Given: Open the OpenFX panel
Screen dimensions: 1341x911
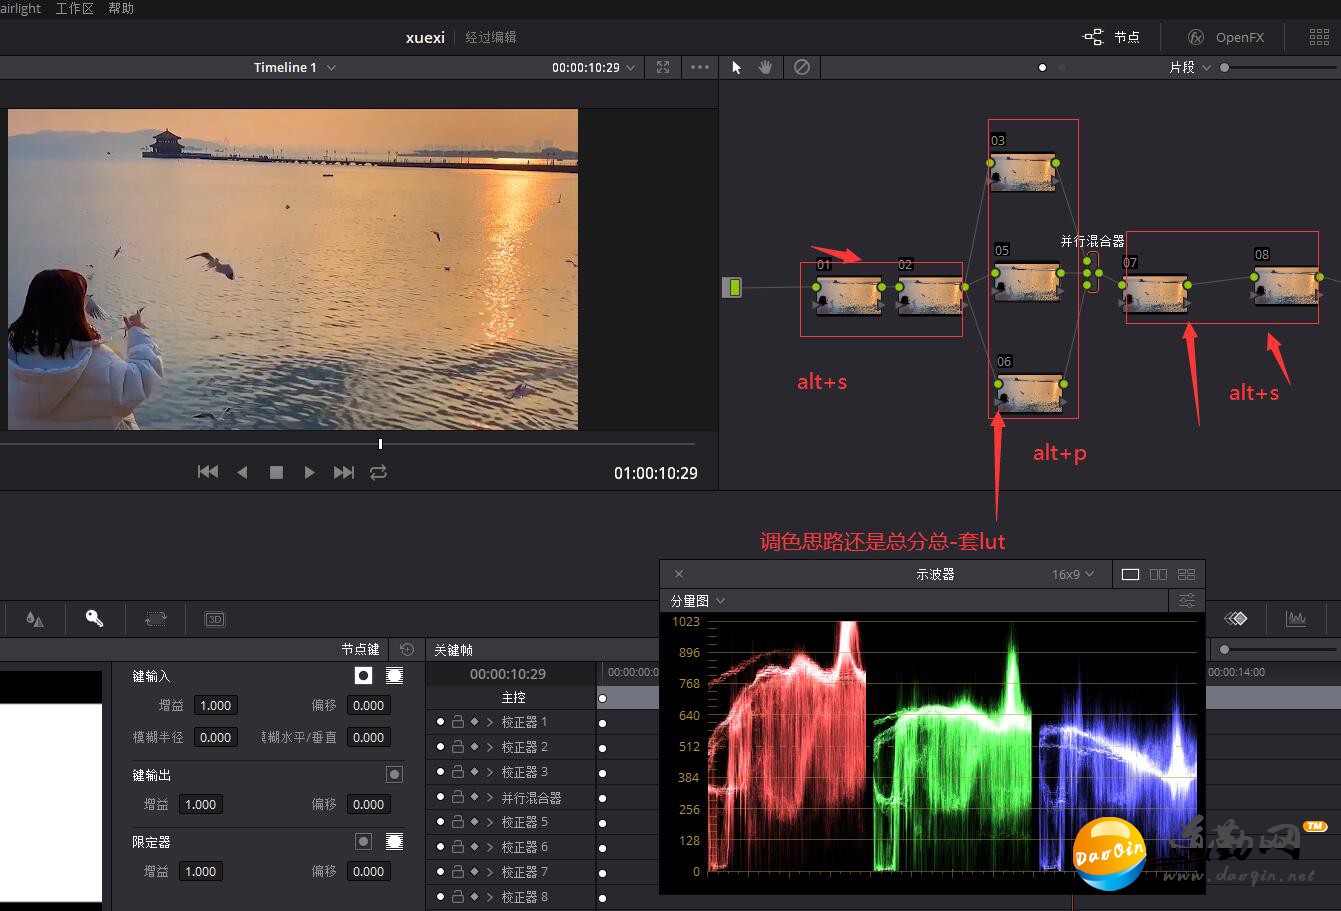Looking at the screenshot, I should 1226,37.
